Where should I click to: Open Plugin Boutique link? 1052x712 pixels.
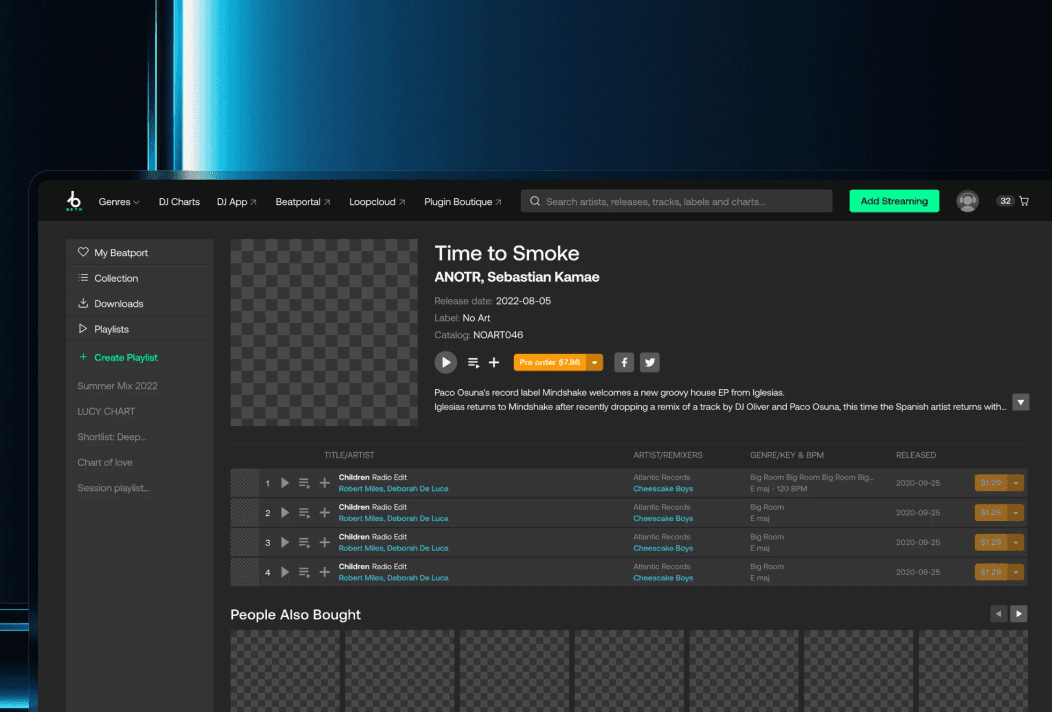pyautogui.click(x=463, y=201)
